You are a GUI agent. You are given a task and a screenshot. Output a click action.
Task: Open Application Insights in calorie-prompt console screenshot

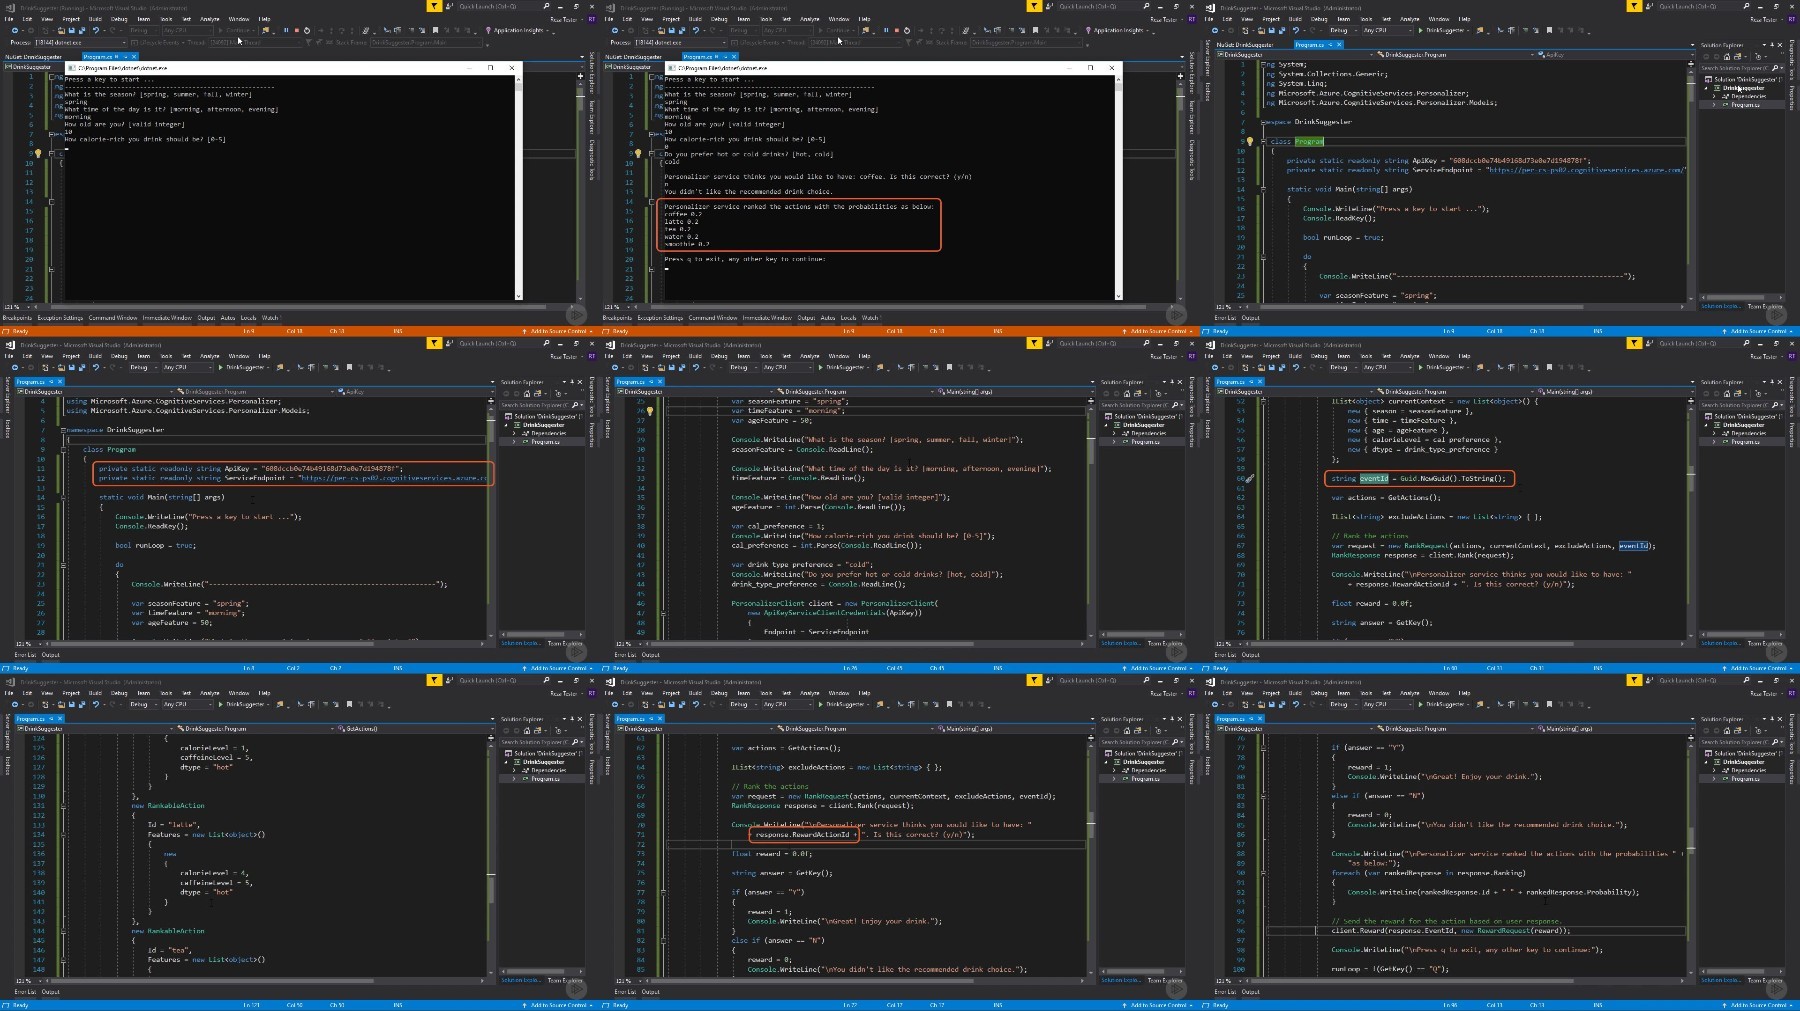coord(518,30)
